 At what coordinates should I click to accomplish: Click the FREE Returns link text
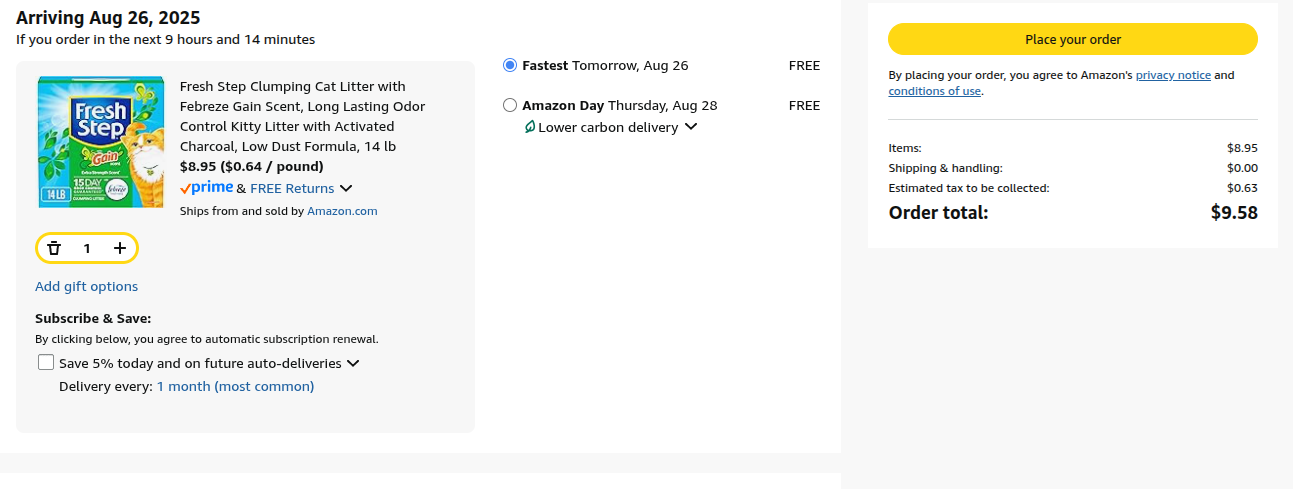(x=292, y=188)
